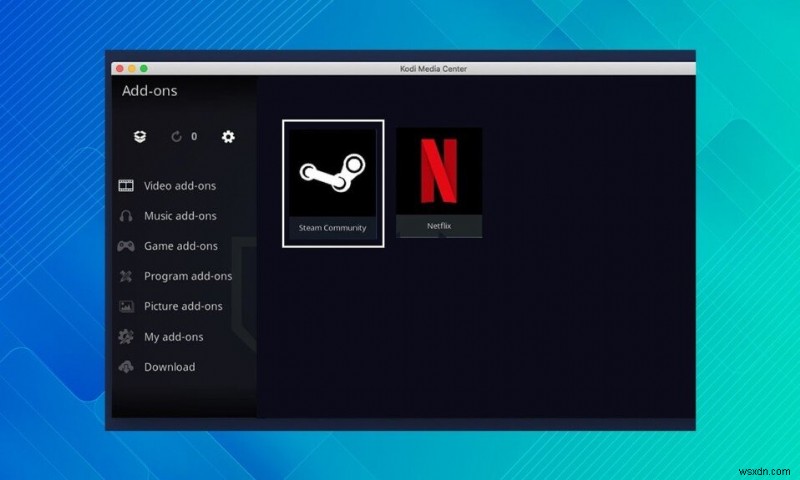
Task: Click the Steam Community label
Action: point(332,228)
